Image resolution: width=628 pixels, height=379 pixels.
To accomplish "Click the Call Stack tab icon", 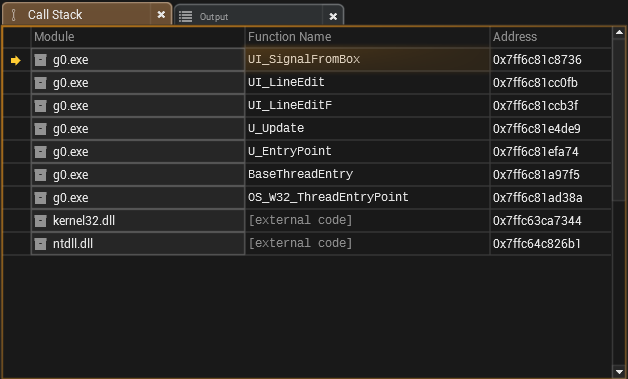I will [x=14, y=15].
